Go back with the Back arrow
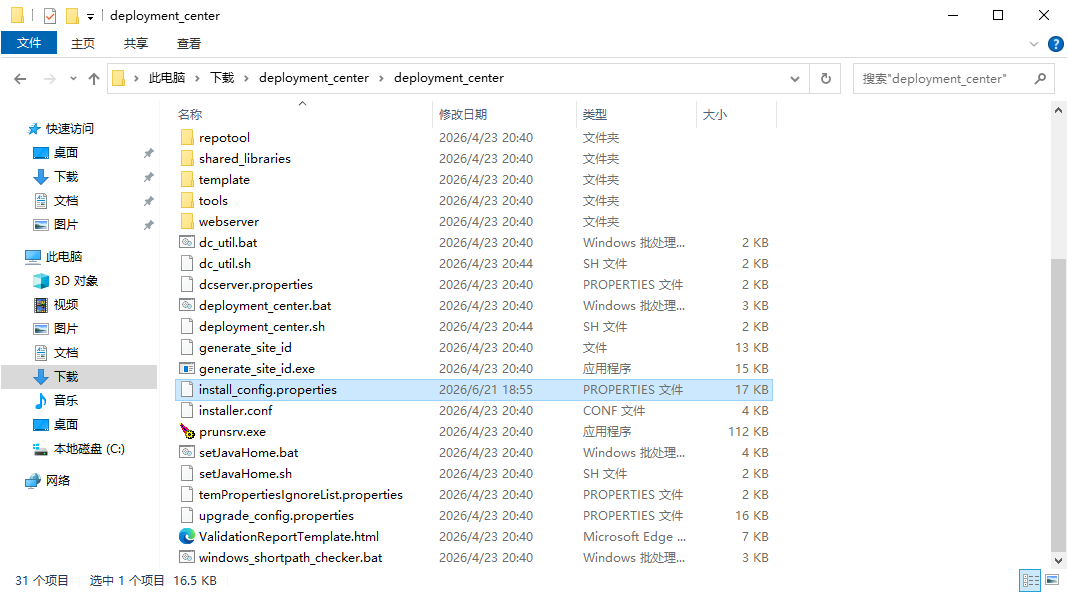 (20, 79)
